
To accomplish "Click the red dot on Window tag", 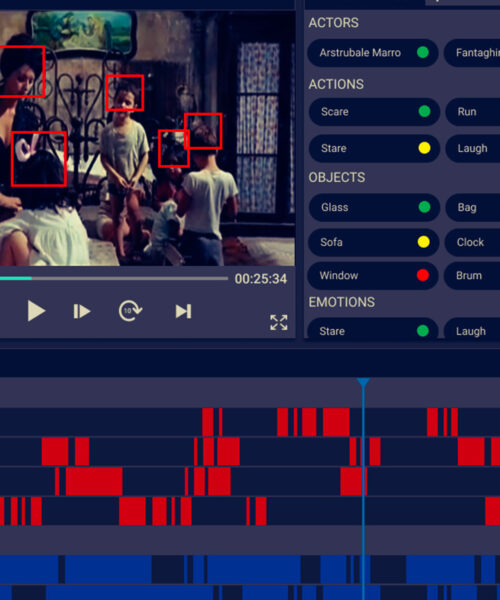I will point(423,275).
